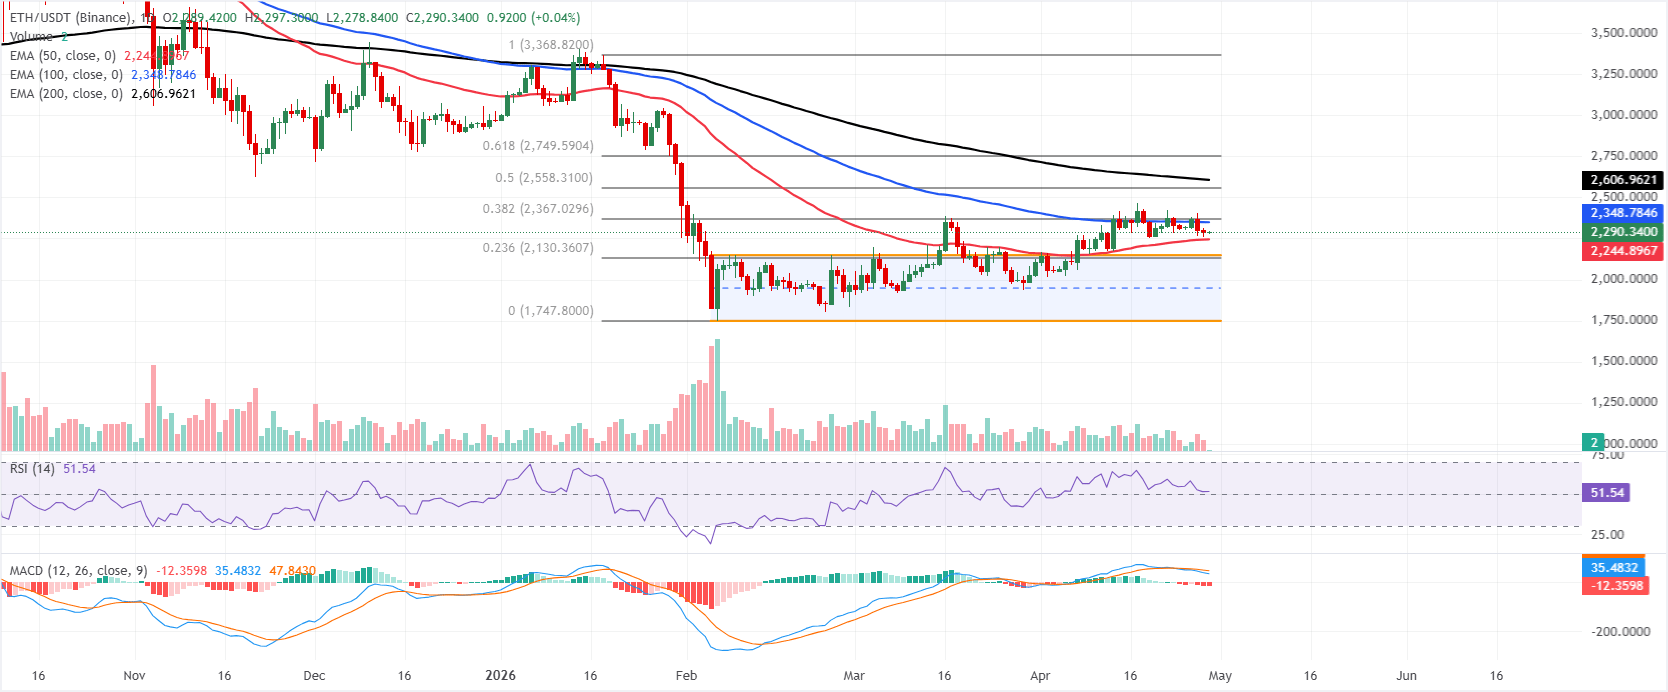Click the red 2,244.8967 price tag
Screen dimensions: 1668x692
pos(1624,251)
